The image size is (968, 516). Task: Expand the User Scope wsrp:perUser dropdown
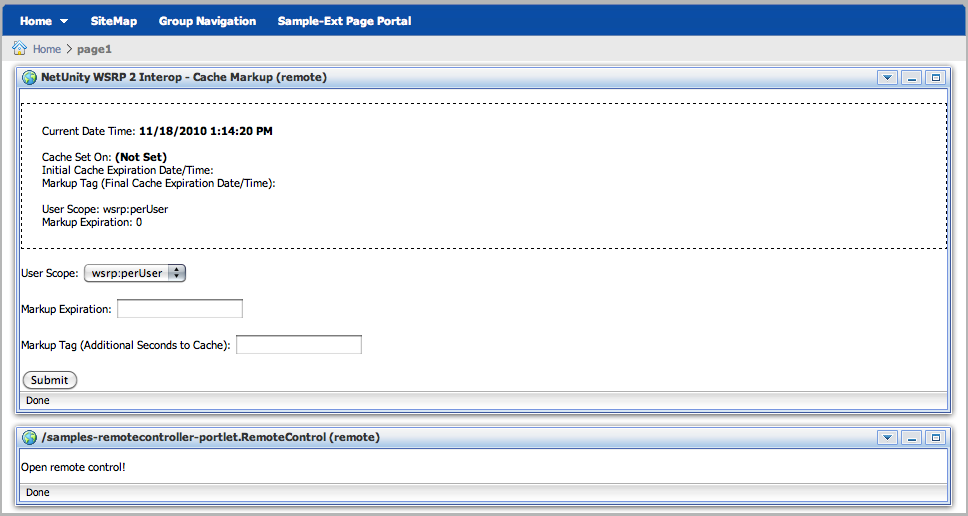[x=135, y=273]
